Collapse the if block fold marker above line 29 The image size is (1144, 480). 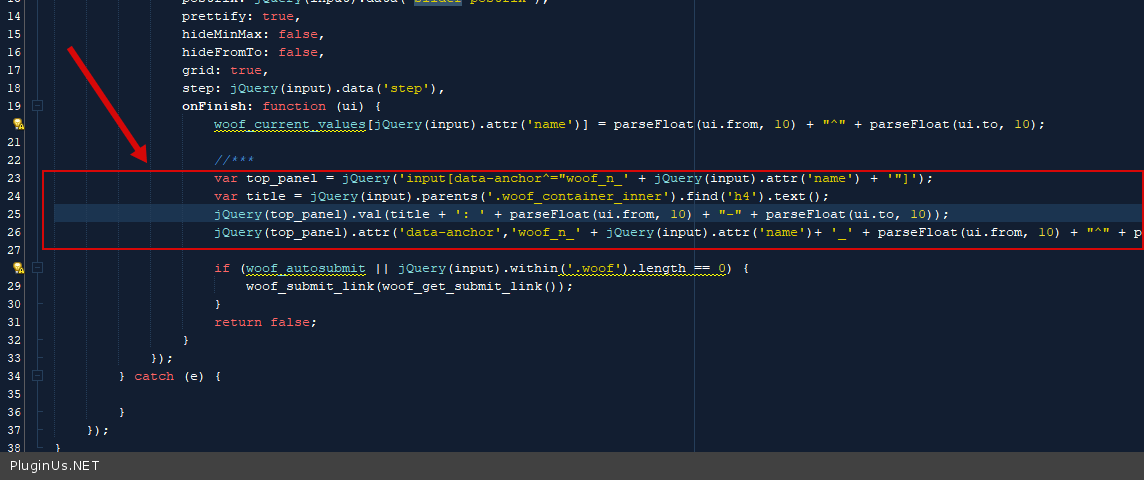pyautogui.click(x=37, y=268)
